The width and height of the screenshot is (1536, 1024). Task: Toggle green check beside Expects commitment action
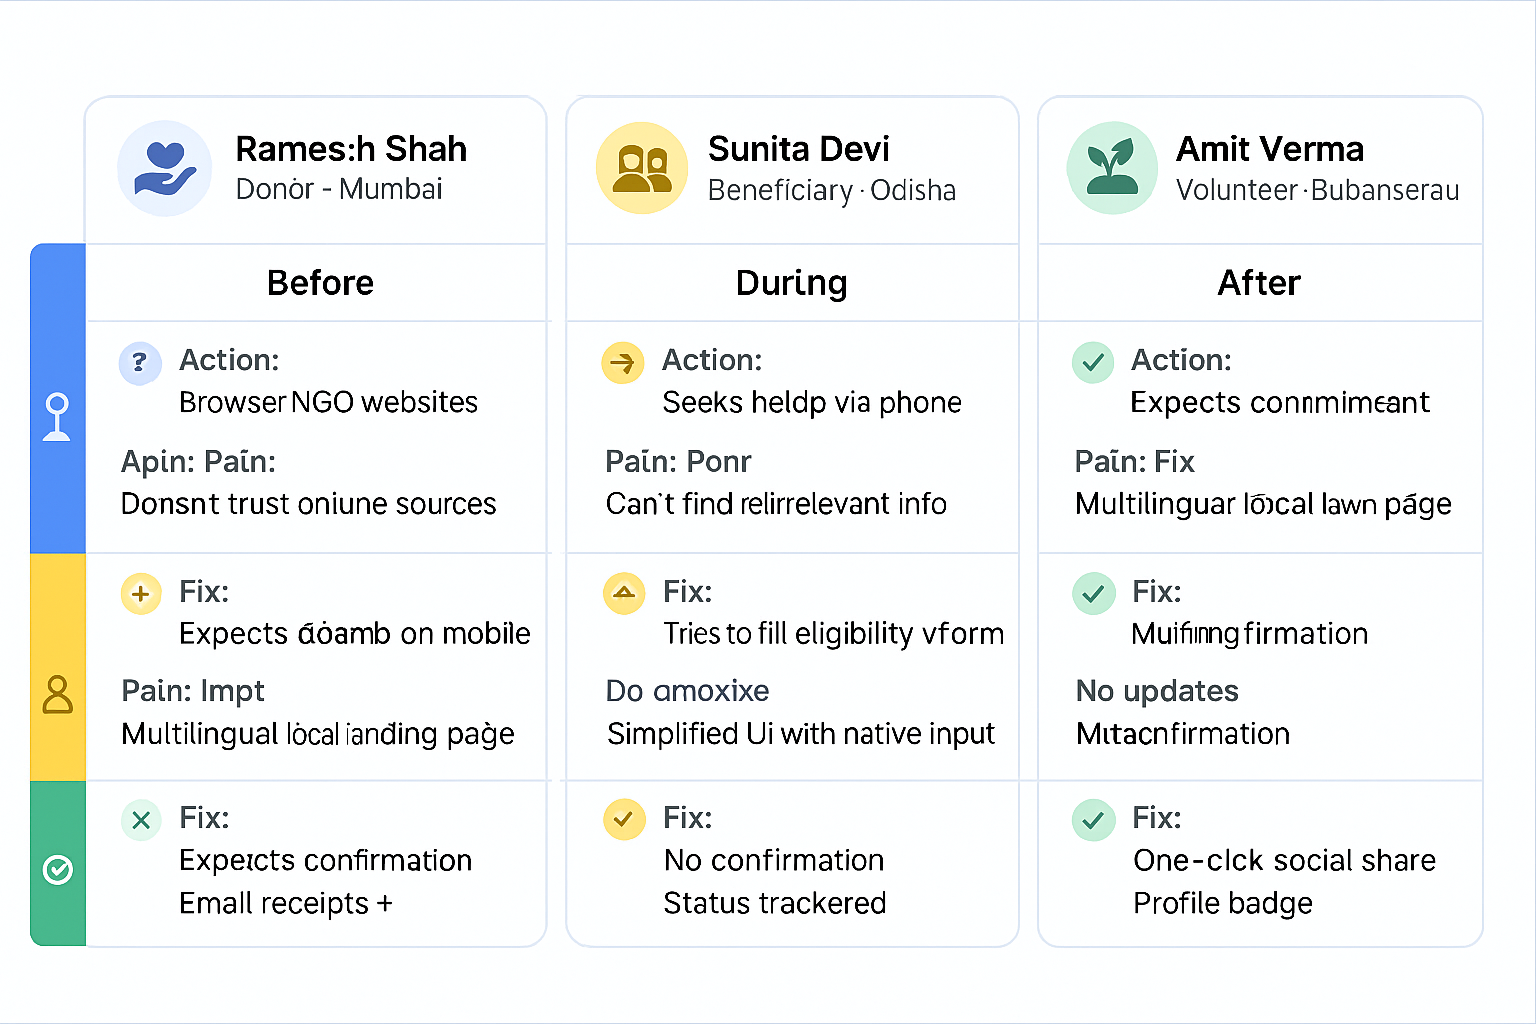pyautogui.click(x=1093, y=362)
